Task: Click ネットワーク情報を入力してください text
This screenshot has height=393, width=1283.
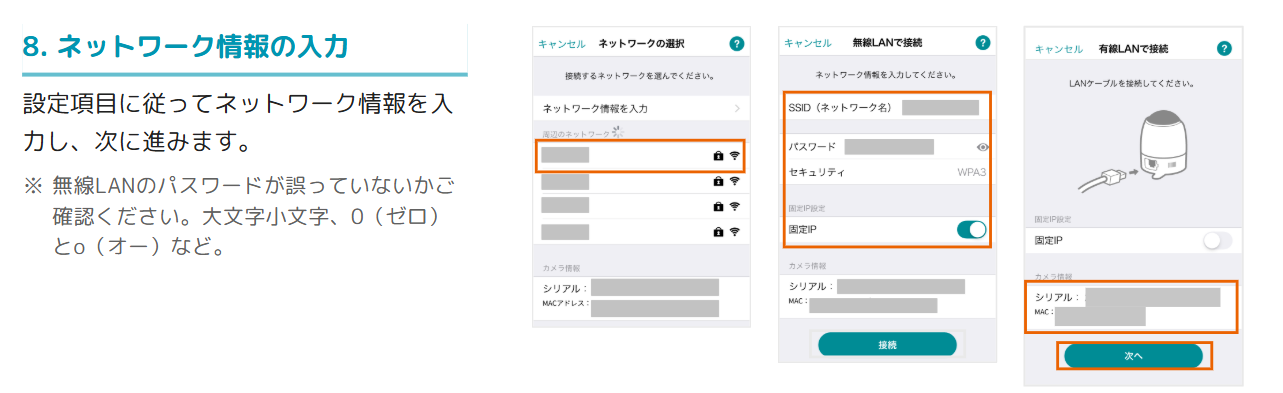Action: [x=886, y=74]
